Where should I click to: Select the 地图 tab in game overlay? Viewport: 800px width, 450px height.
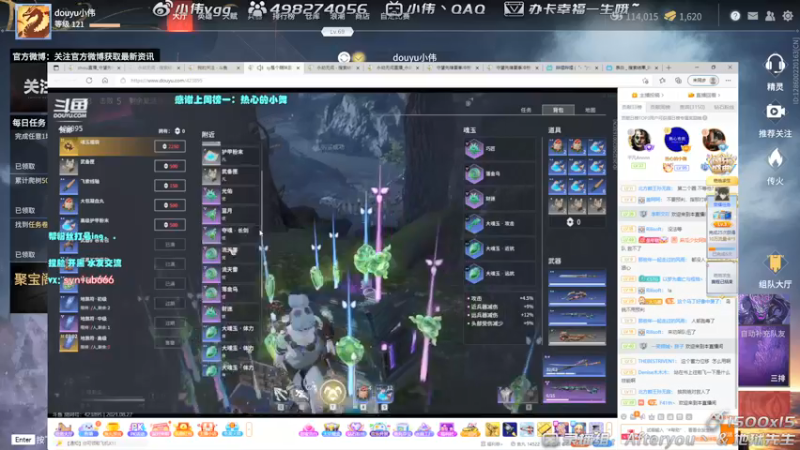pyautogui.click(x=590, y=110)
